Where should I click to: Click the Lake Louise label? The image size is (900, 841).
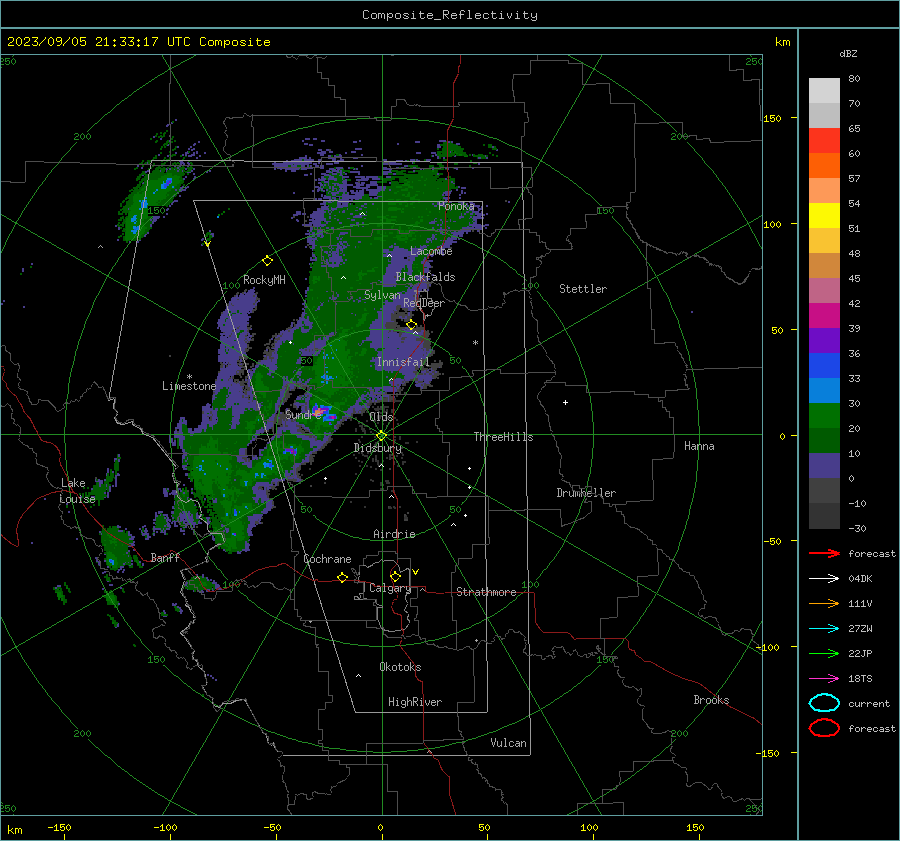[77, 491]
